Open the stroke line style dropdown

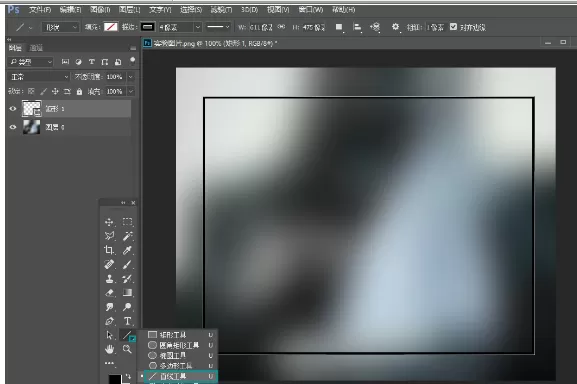point(218,27)
